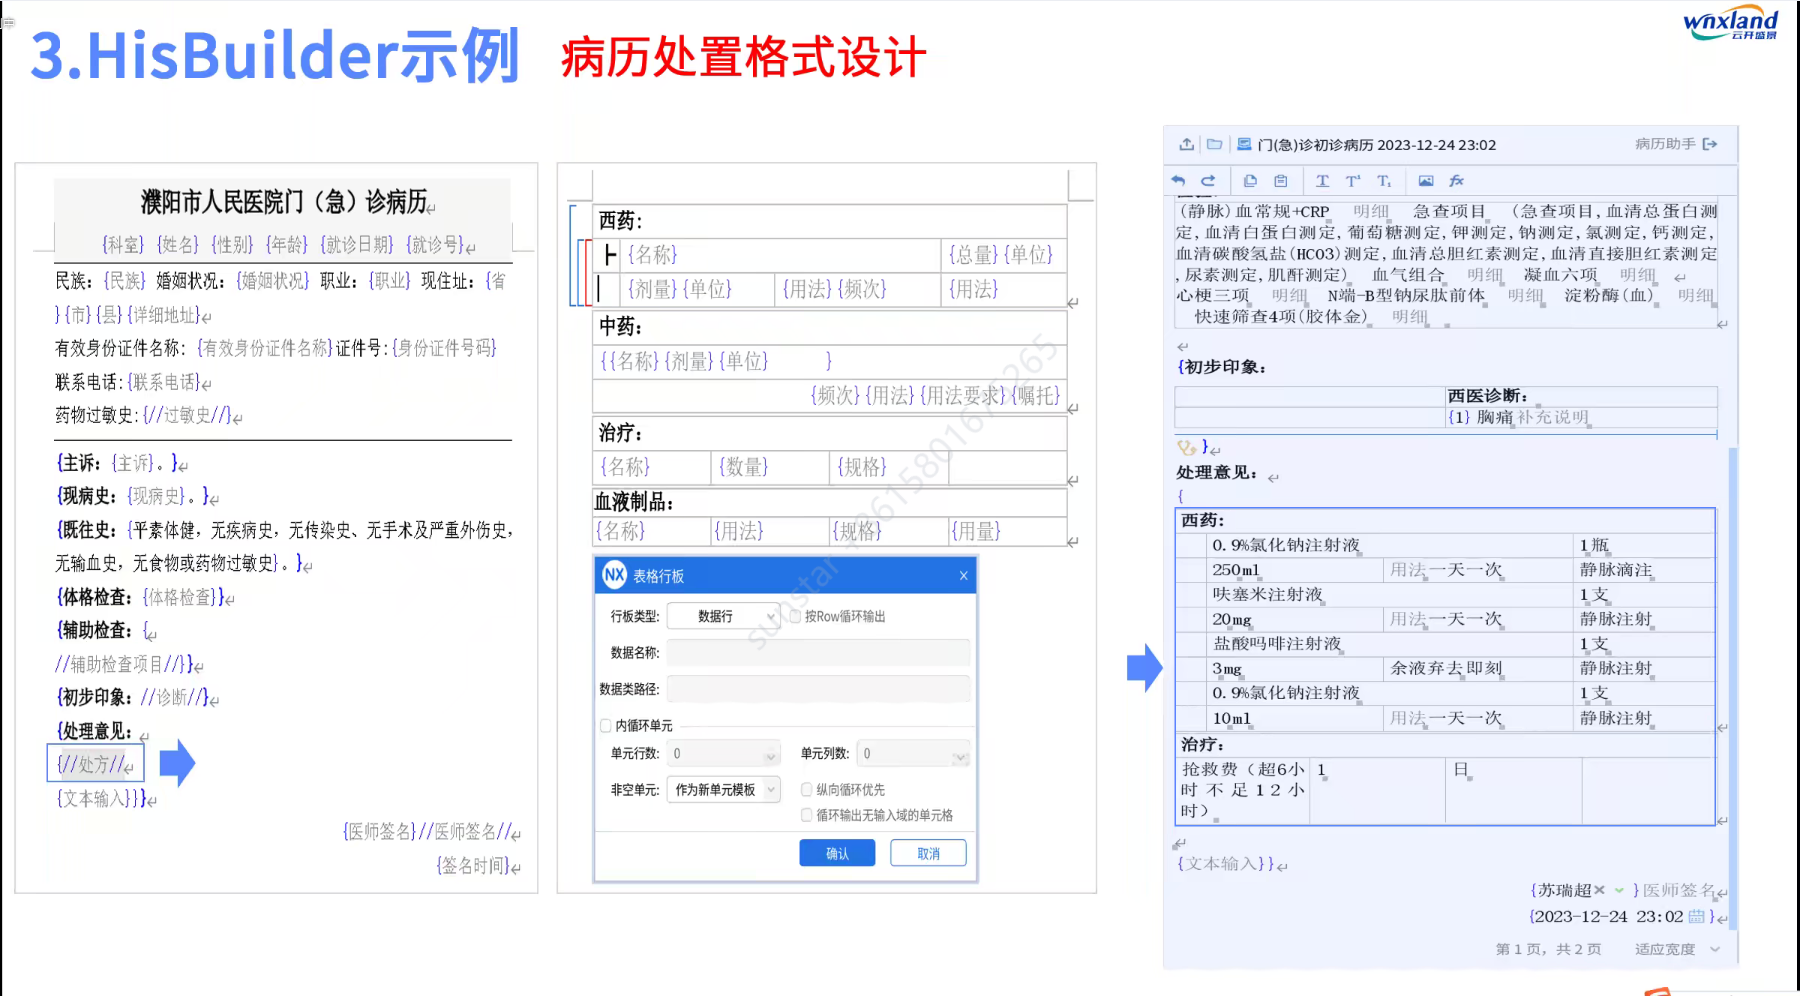The width and height of the screenshot is (1800, 996).
Task: Click {联系电话} placeholder in left template
Action: coord(165,382)
